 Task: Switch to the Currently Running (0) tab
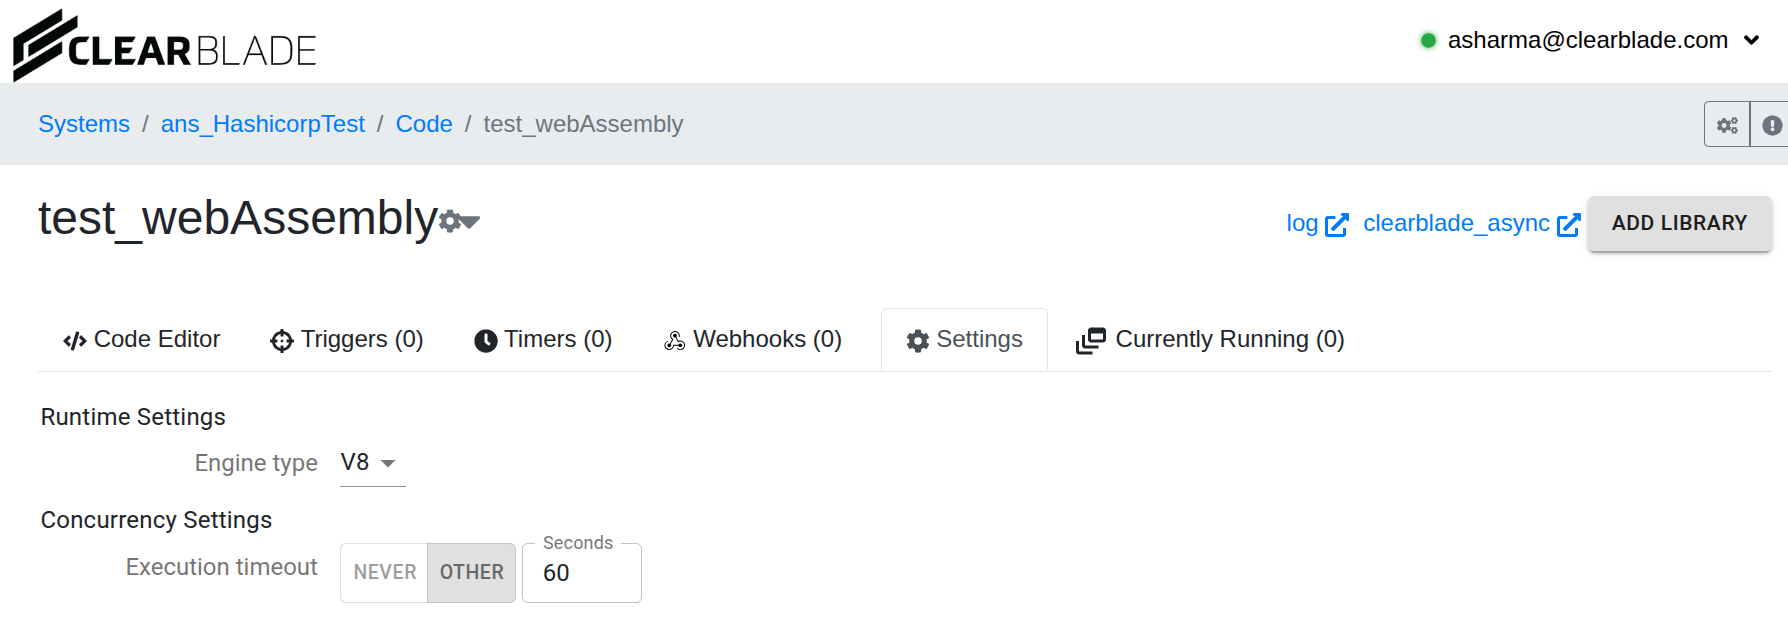(1210, 340)
